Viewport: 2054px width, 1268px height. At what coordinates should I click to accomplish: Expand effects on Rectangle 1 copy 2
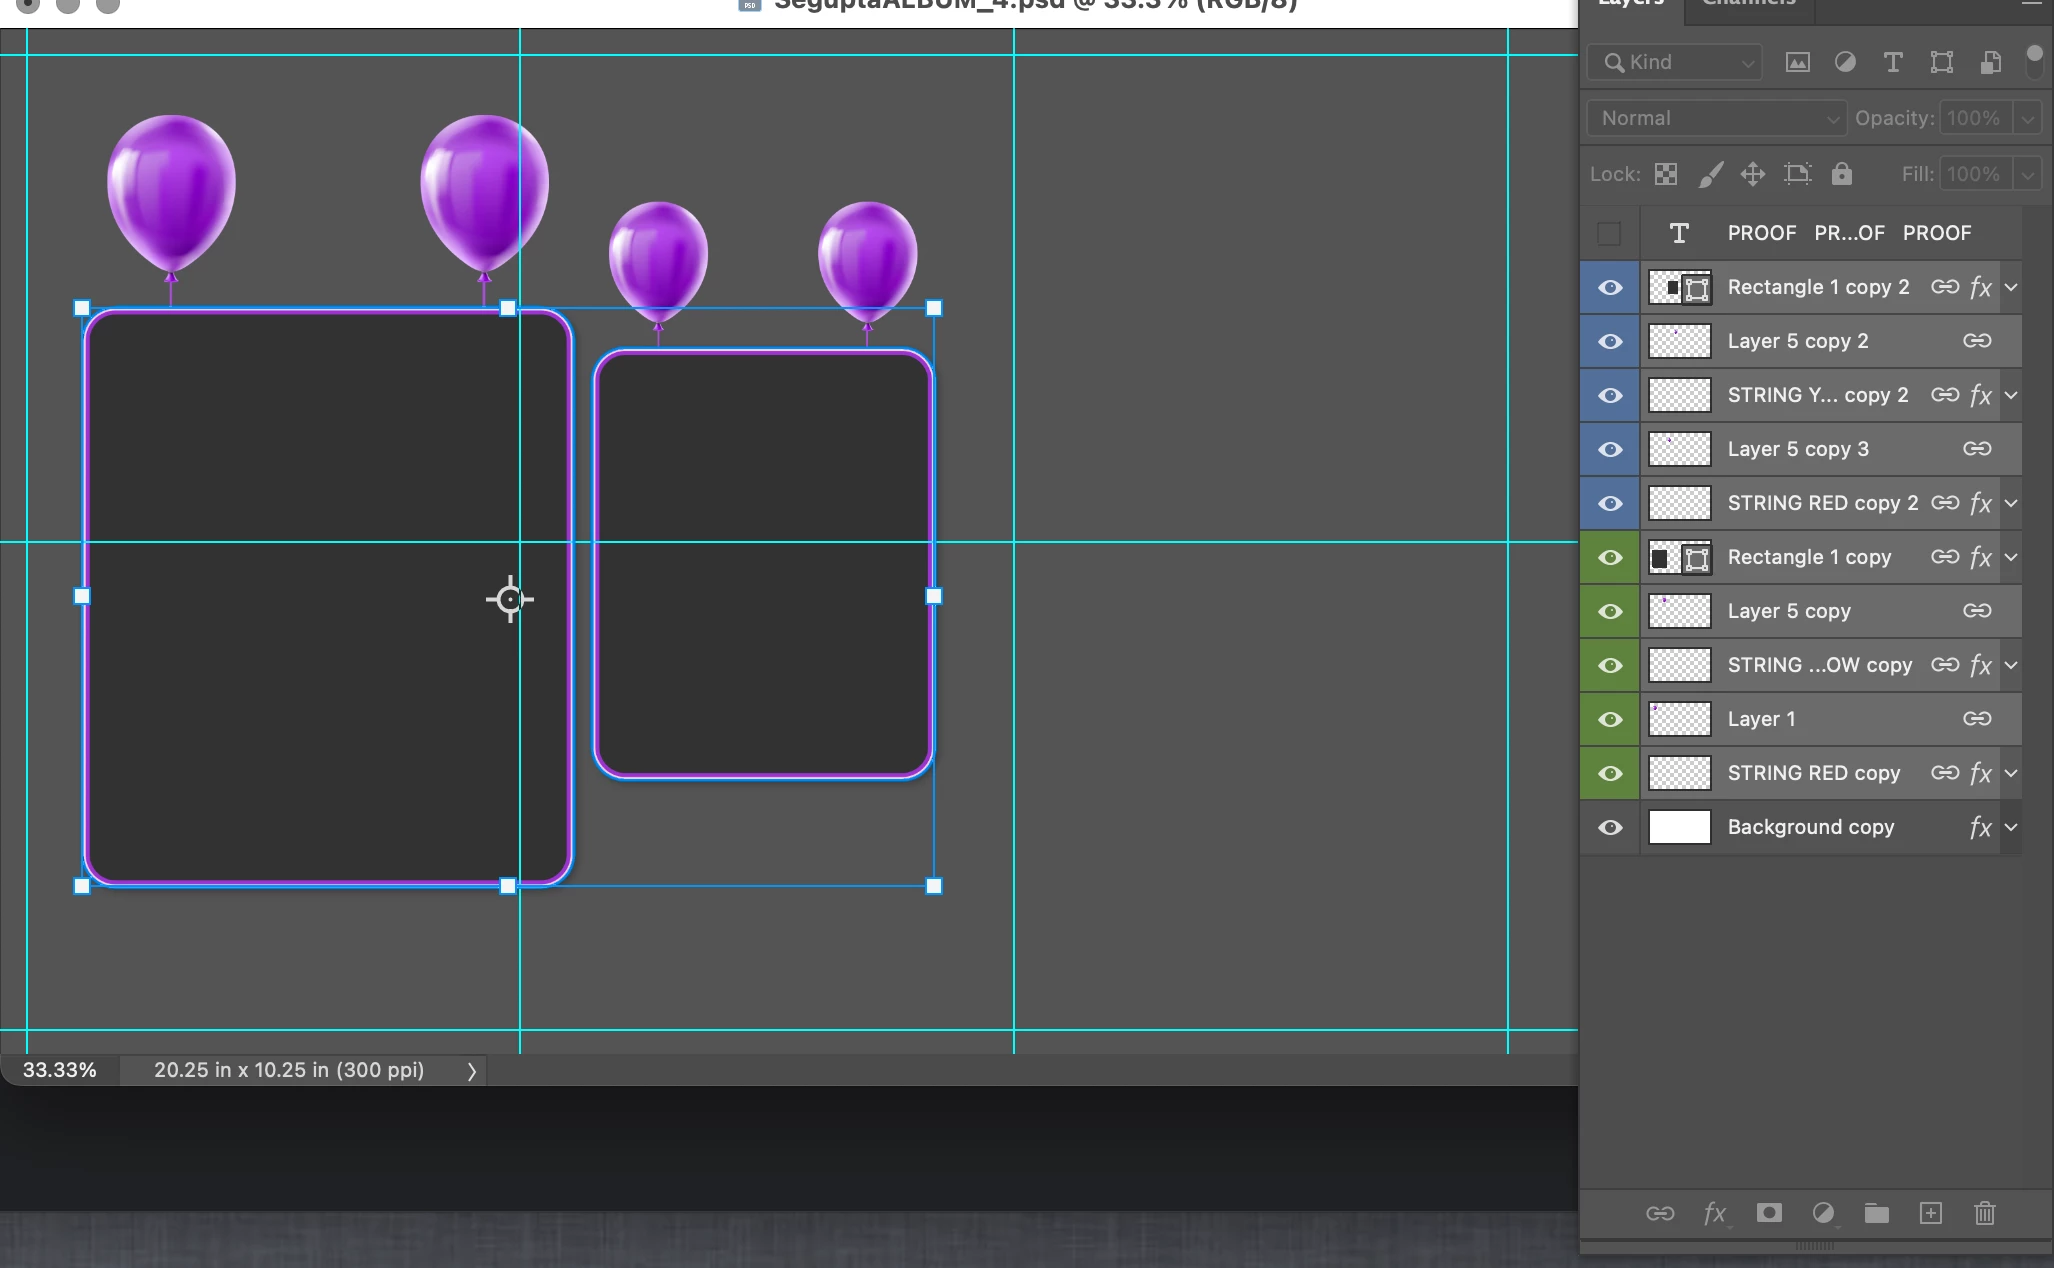2011,287
